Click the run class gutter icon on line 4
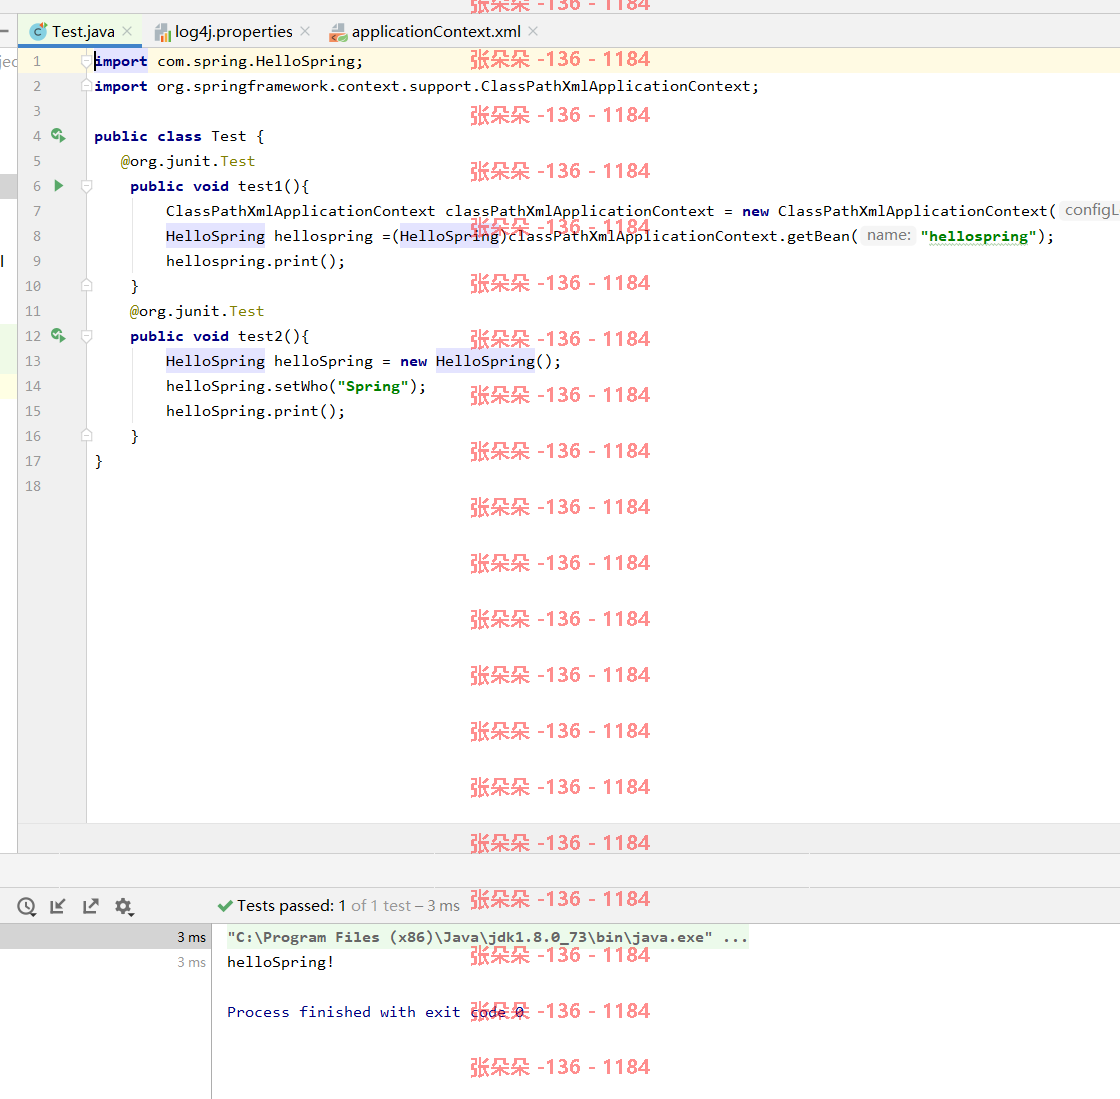This screenshot has height=1099, width=1120. coord(59,135)
